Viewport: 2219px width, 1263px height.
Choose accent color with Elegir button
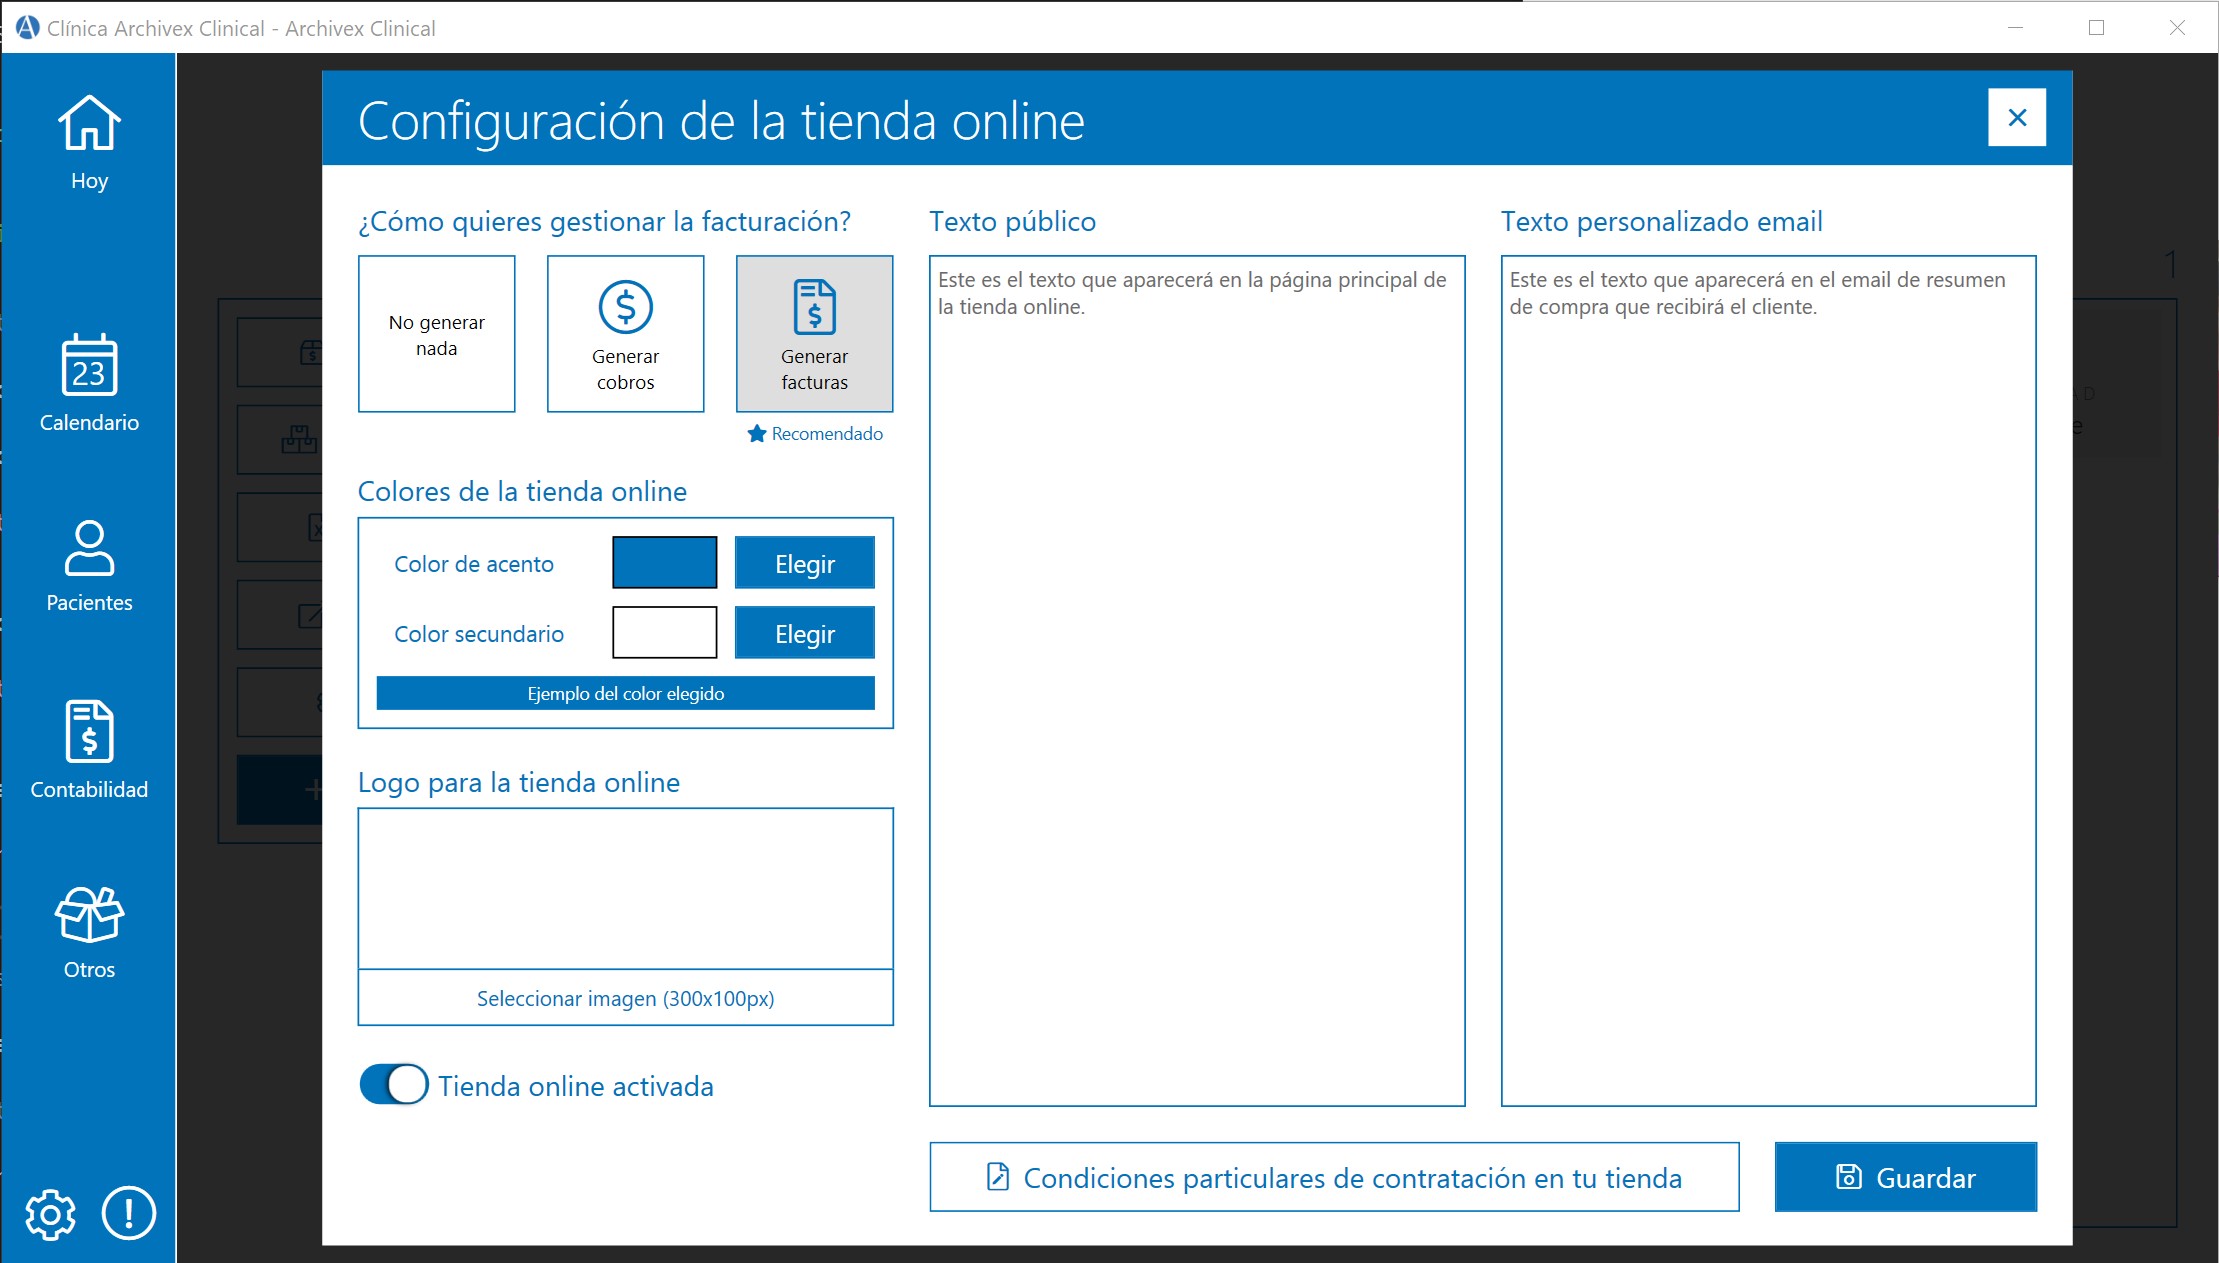[x=804, y=563]
